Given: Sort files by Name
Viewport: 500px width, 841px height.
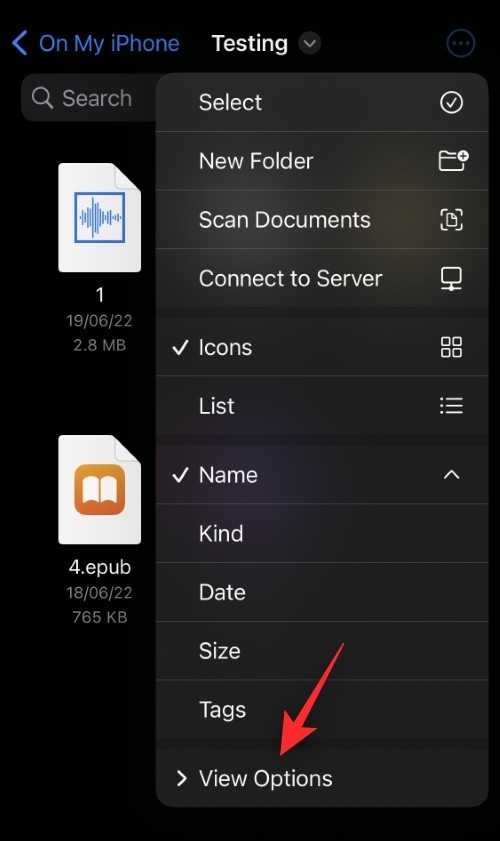Looking at the screenshot, I should click(322, 475).
